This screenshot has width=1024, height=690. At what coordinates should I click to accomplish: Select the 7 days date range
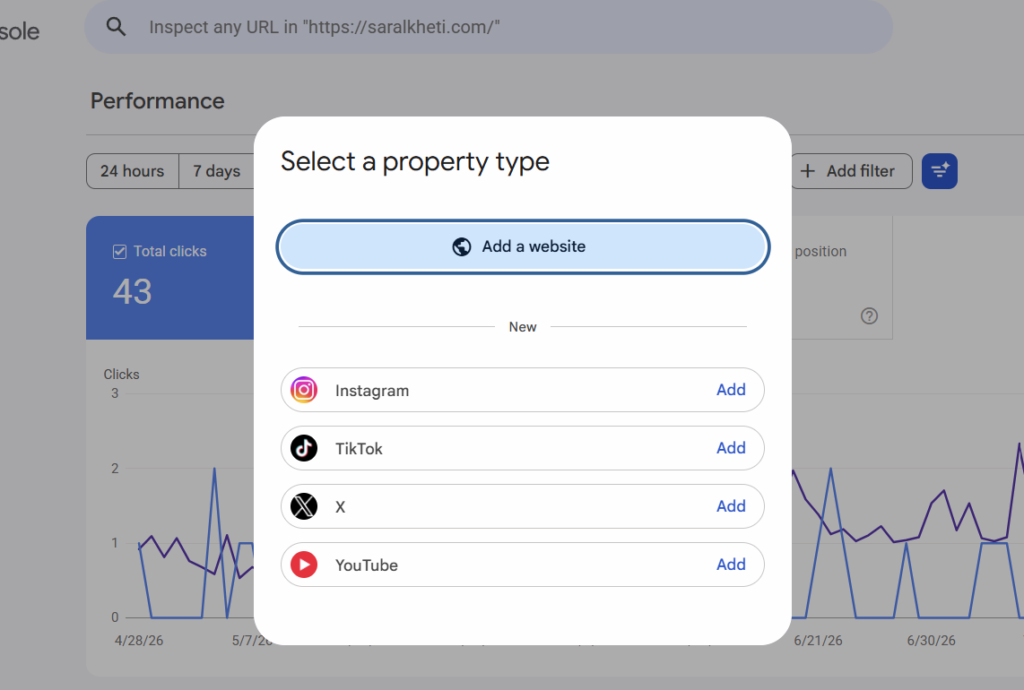216,171
